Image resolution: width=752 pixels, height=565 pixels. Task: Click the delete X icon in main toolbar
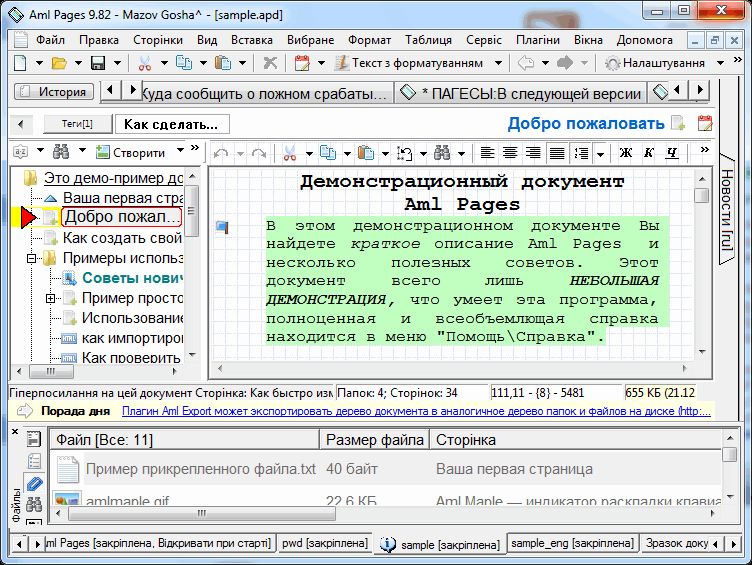click(x=270, y=63)
